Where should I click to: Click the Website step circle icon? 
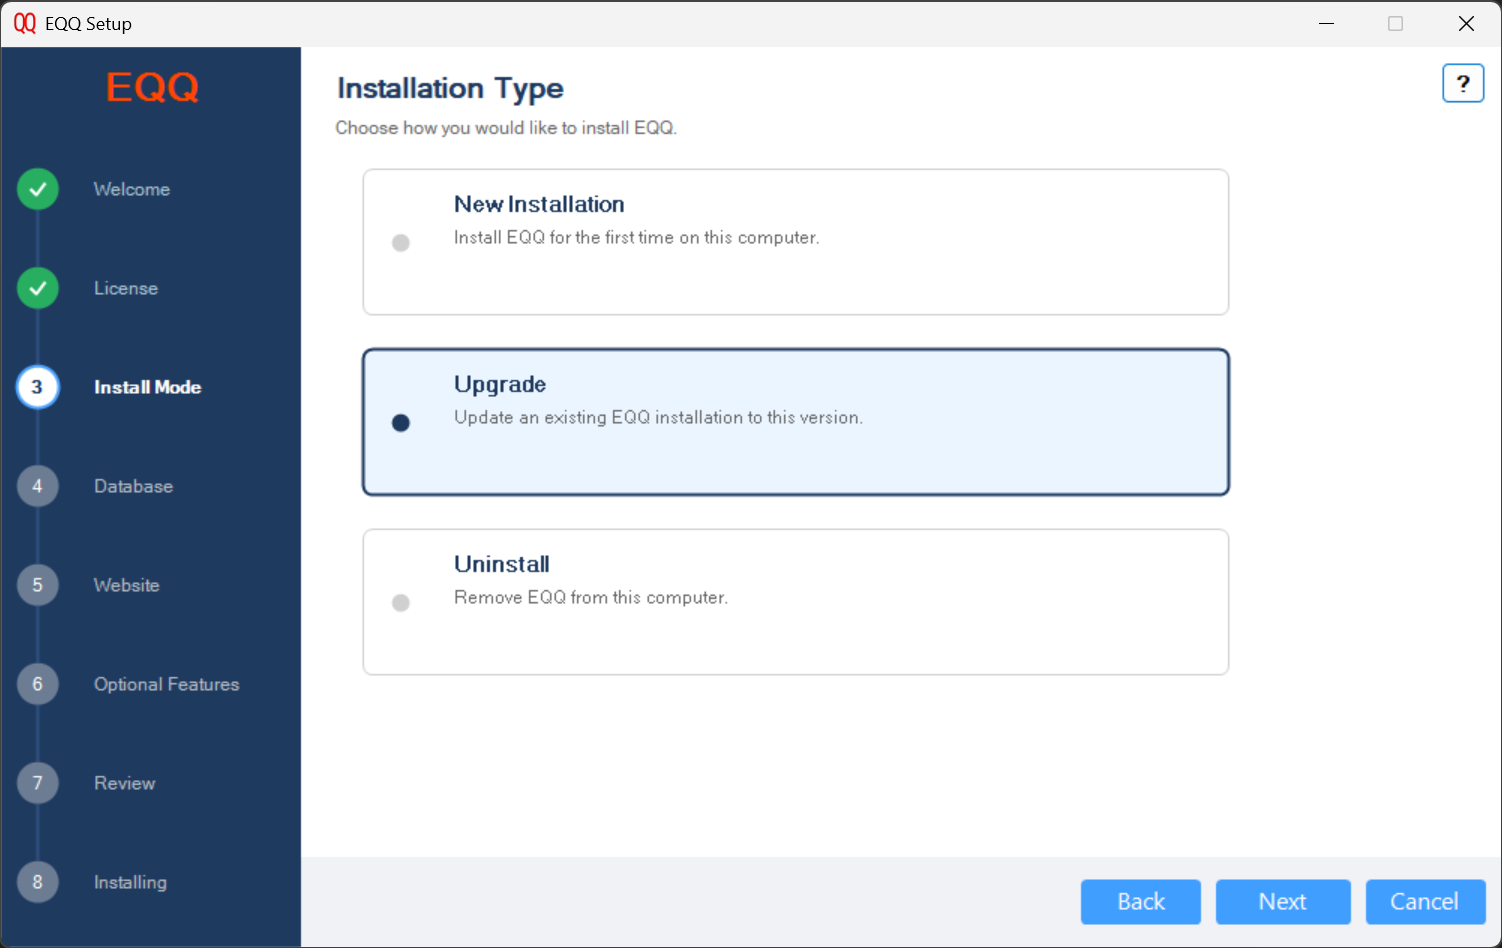37,585
